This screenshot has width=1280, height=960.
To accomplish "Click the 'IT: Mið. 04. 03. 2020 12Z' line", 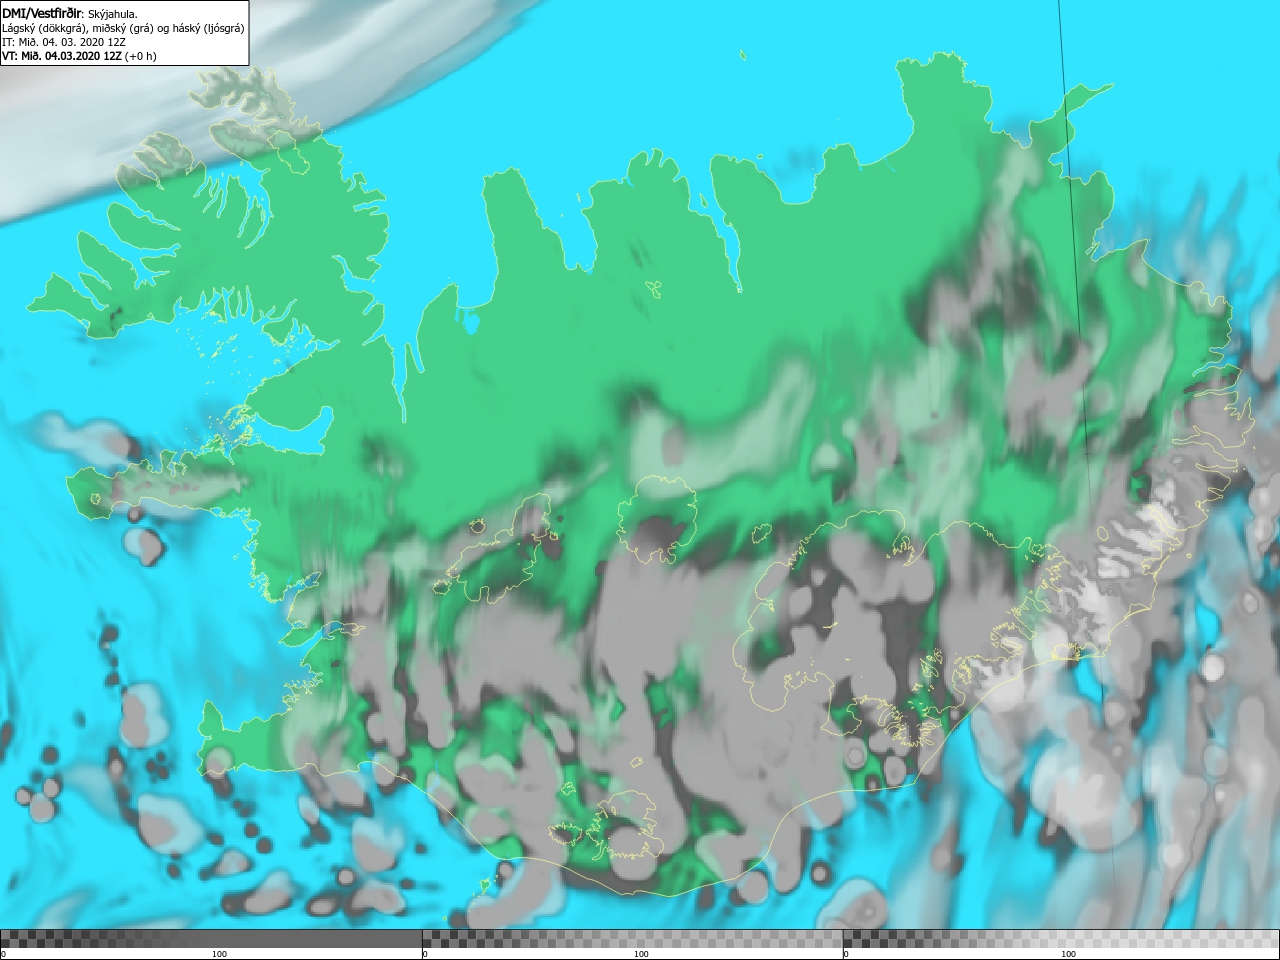I will tap(63, 42).
